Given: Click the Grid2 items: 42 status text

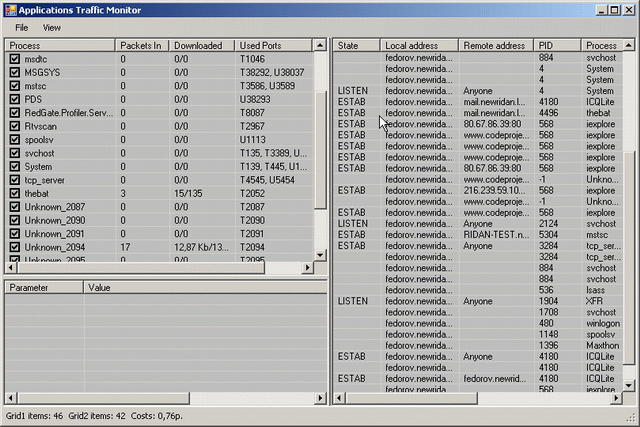Looking at the screenshot, I should pos(97,416).
